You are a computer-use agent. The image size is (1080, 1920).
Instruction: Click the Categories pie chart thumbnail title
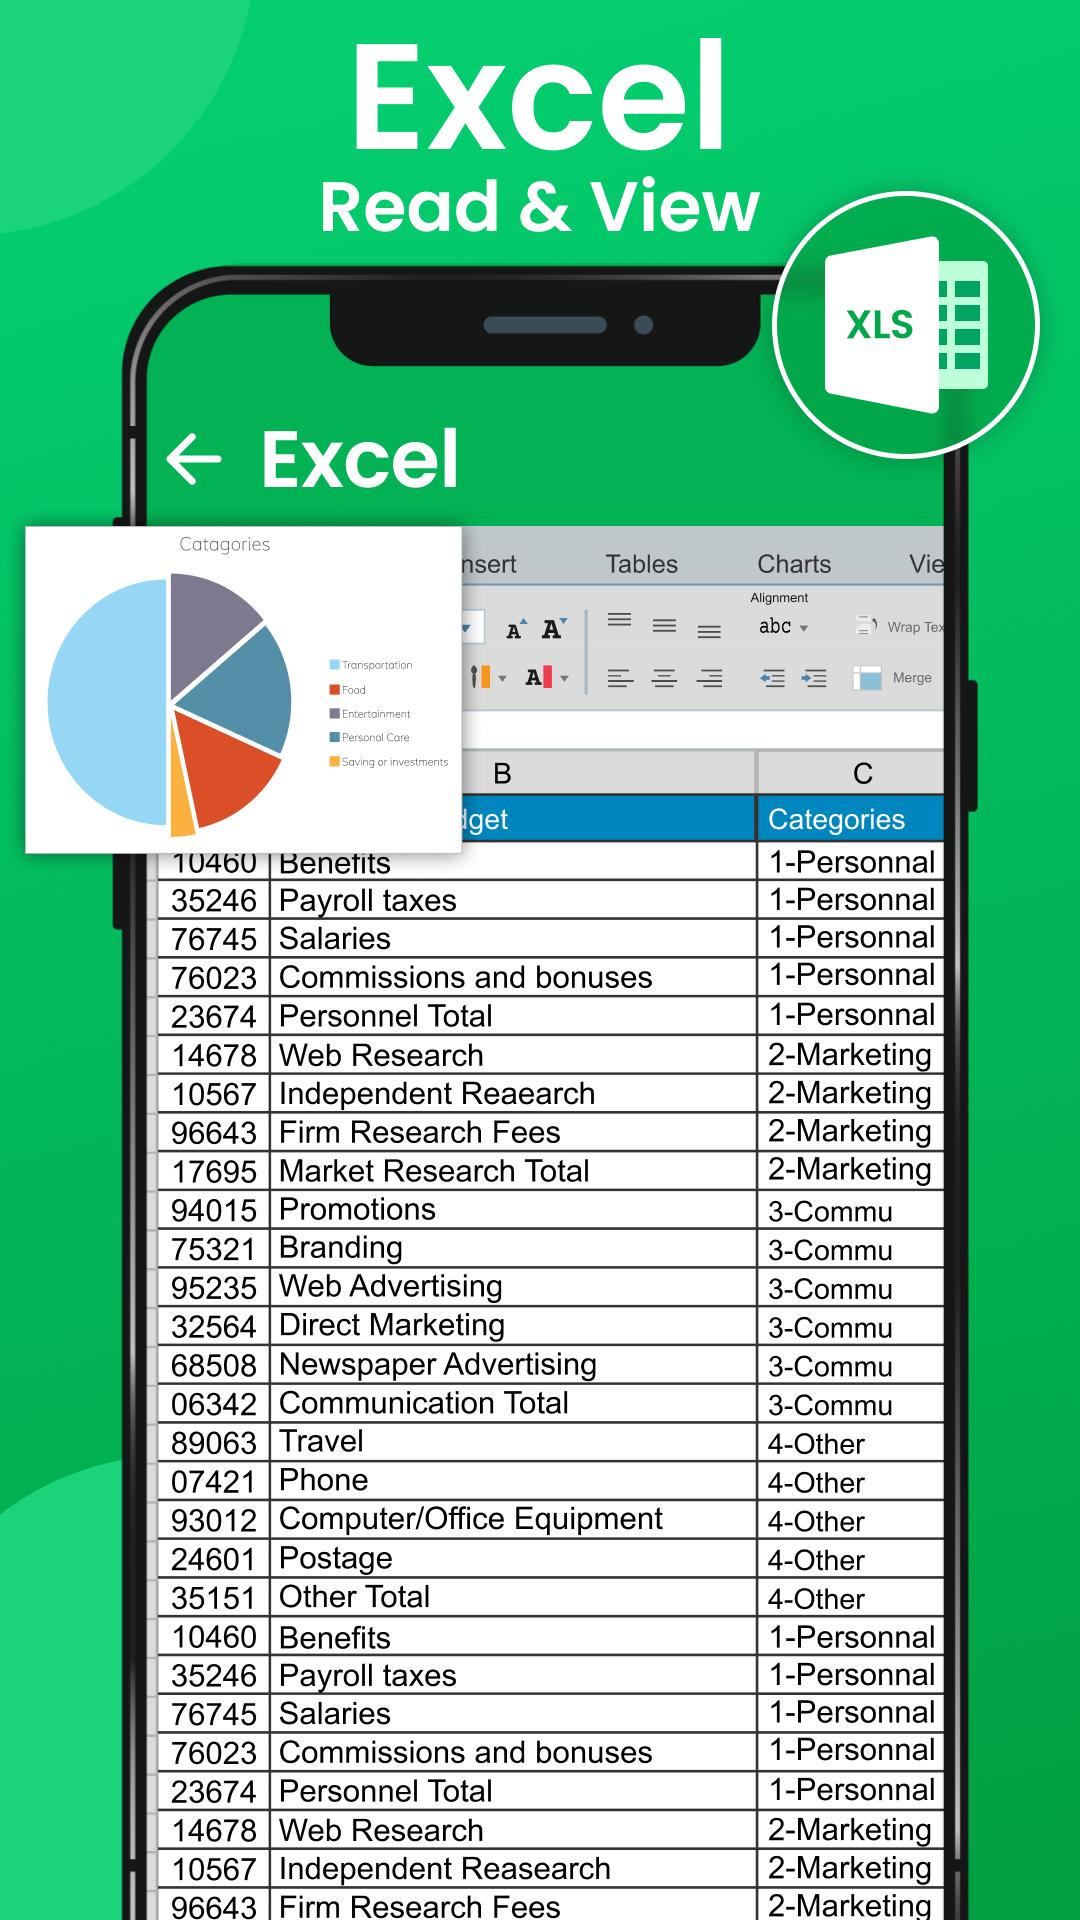pos(224,544)
